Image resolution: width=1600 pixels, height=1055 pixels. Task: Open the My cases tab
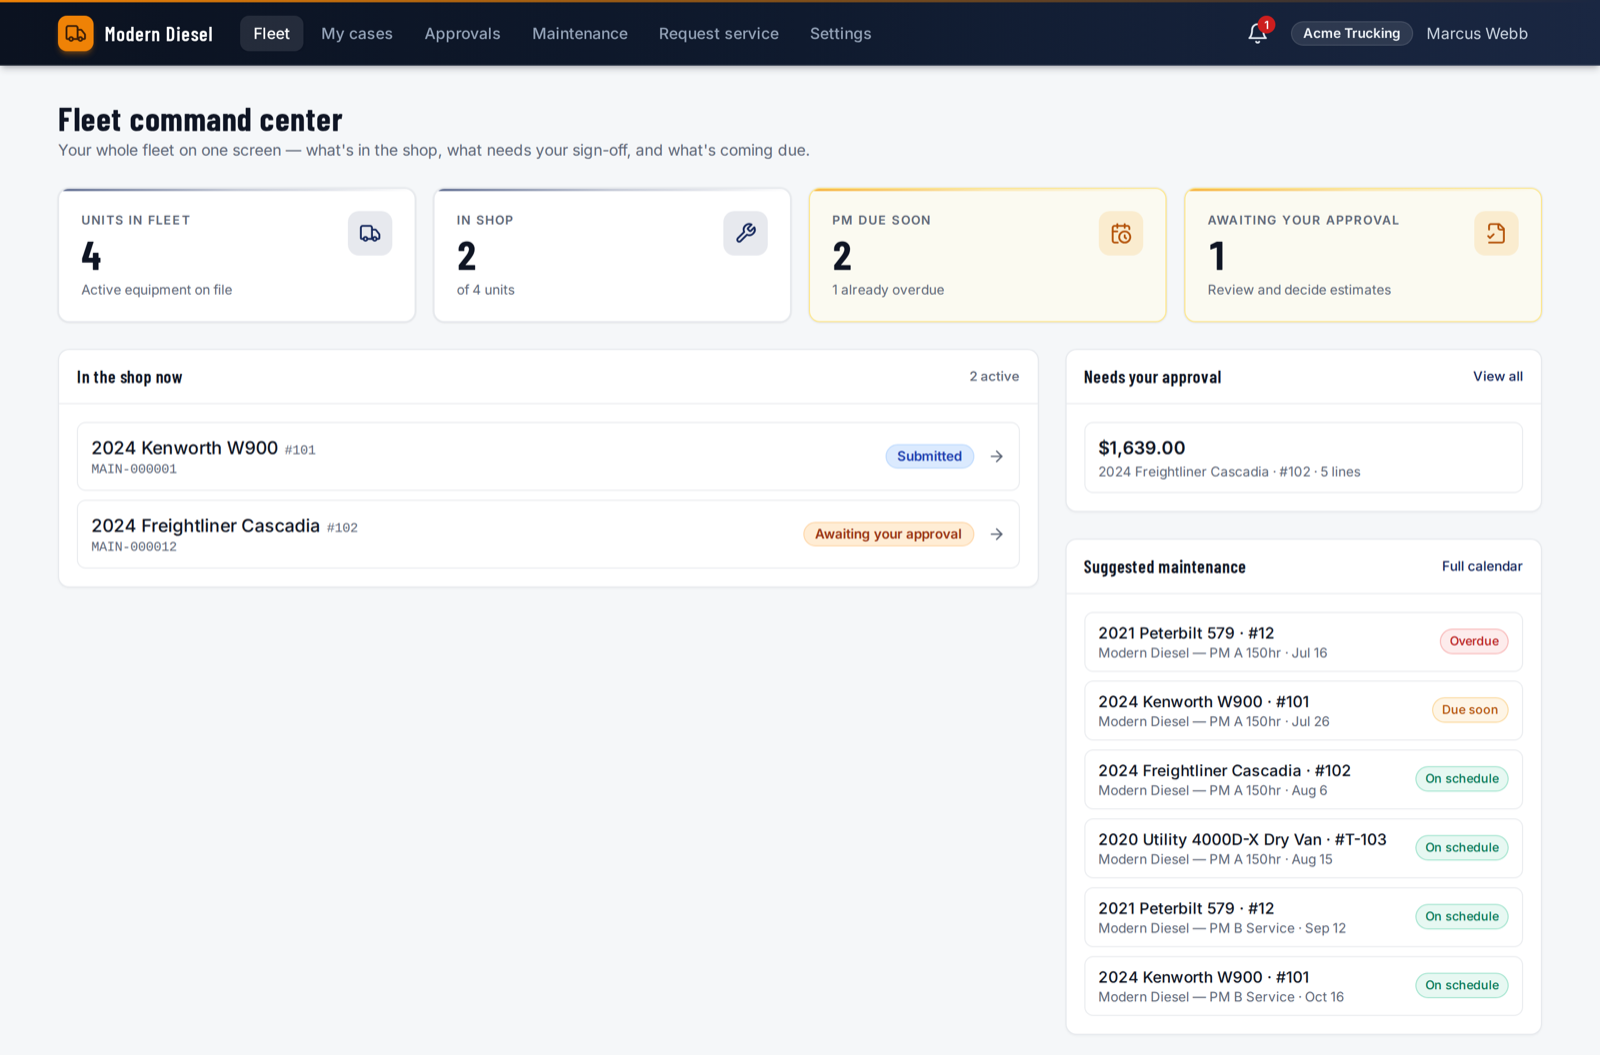point(357,33)
